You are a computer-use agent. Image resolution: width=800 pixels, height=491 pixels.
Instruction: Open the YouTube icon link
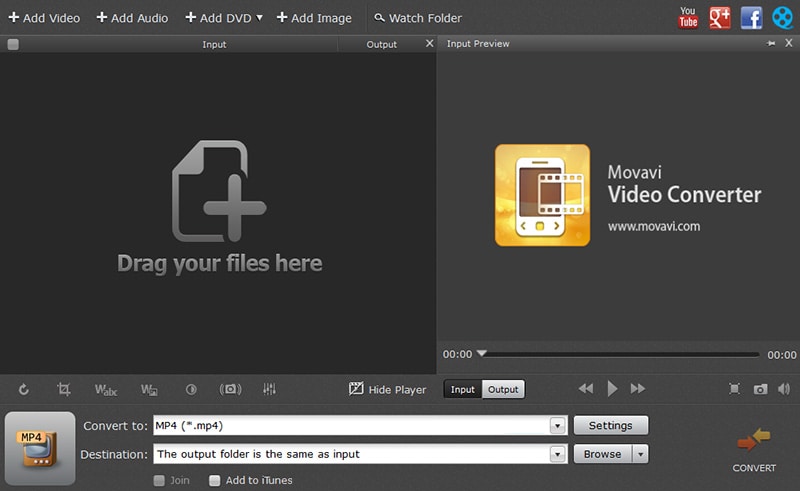click(x=688, y=17)
